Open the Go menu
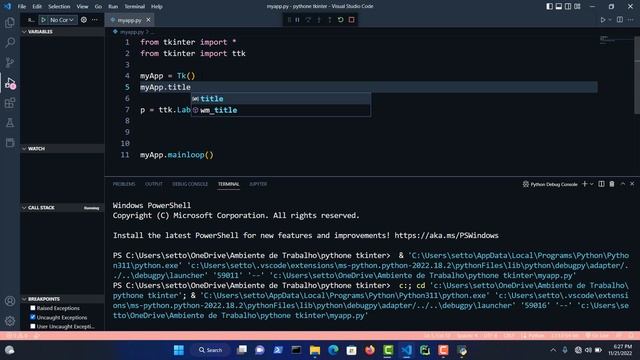The width and height of the screenshot is (640, 360). click(x=98, y=7)
